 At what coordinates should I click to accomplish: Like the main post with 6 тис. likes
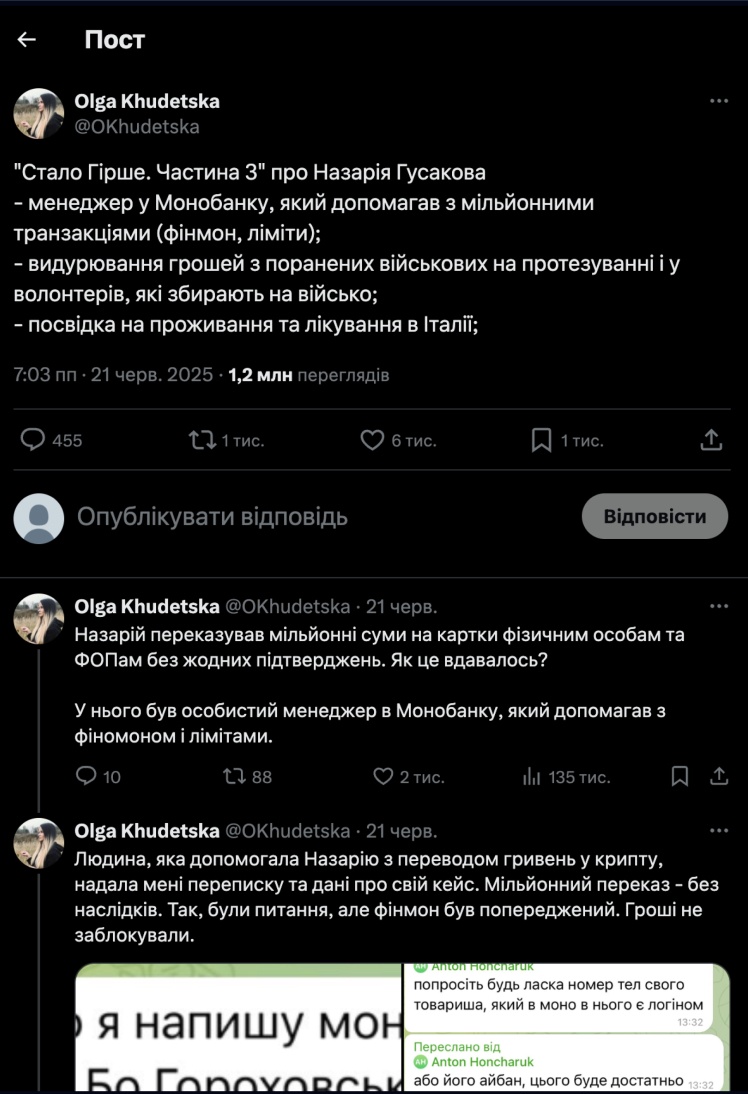click(x=372, y=440)
